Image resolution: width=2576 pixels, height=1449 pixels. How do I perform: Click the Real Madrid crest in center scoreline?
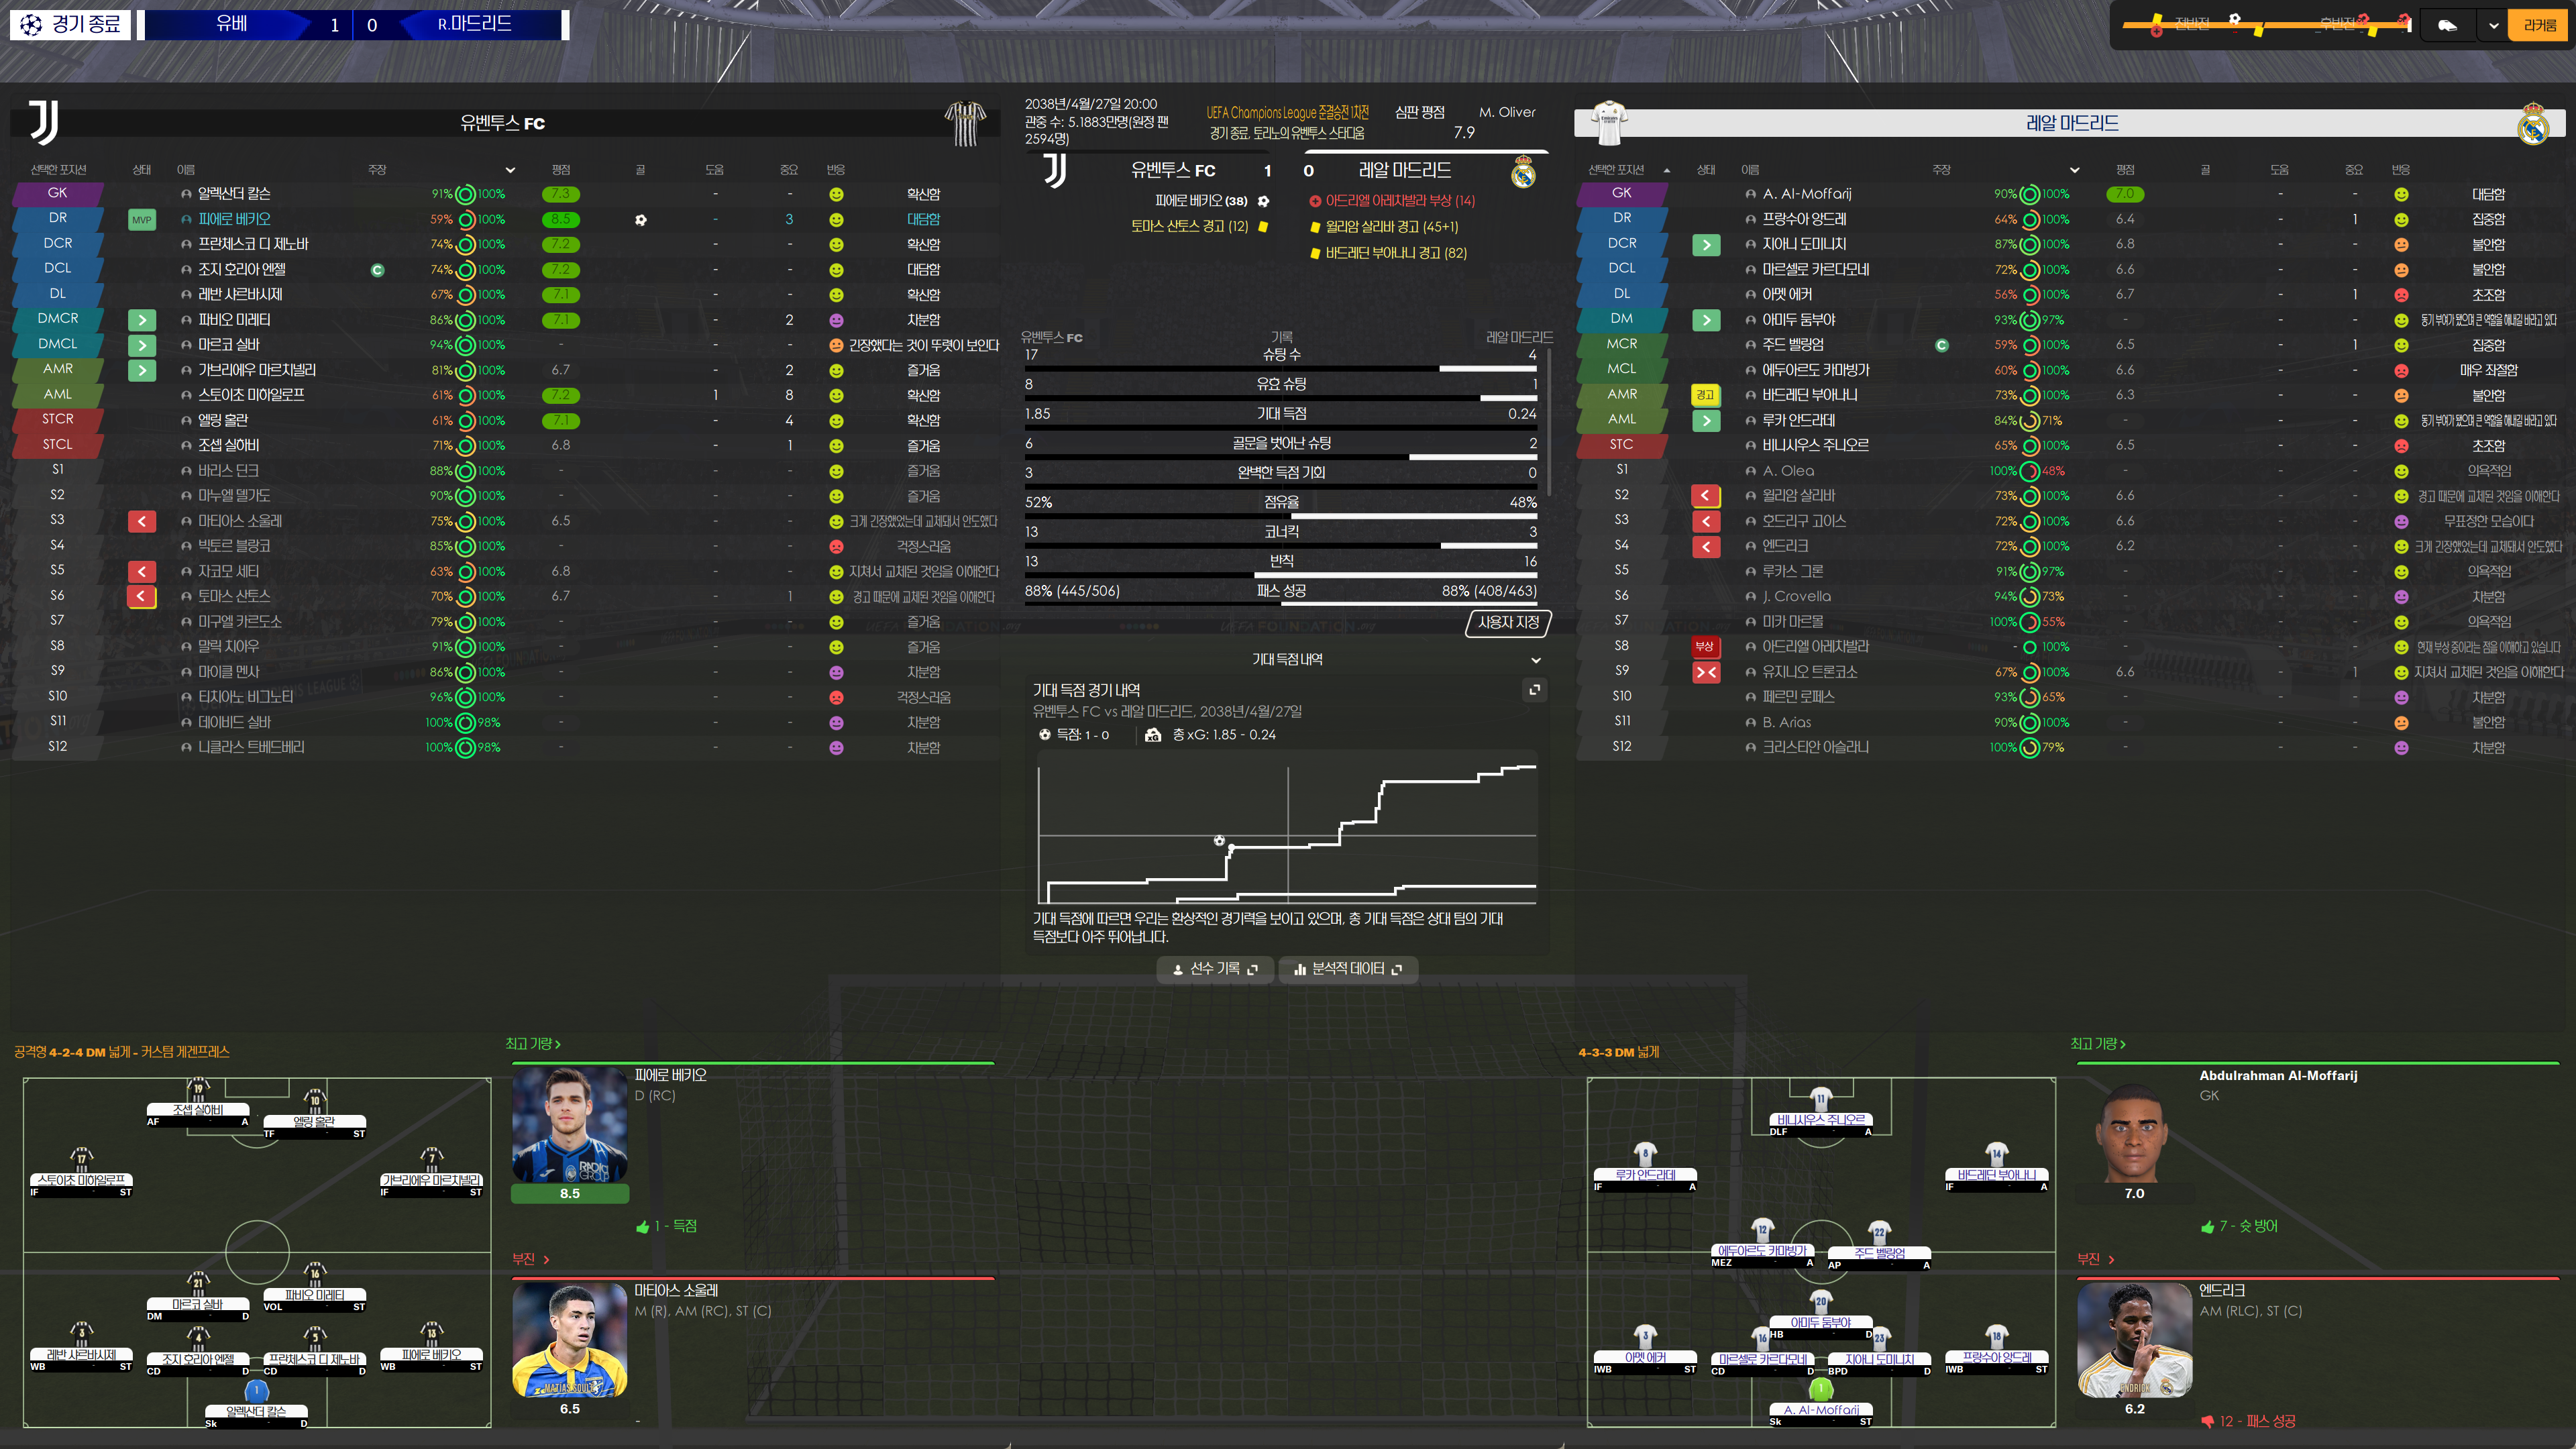[x=1523, y=172]
